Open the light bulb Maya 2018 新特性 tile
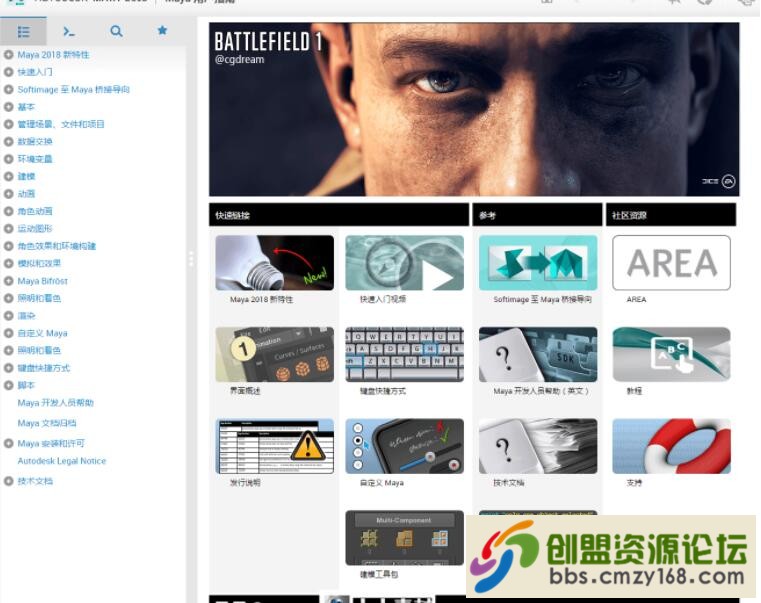 tap(275, 263)
